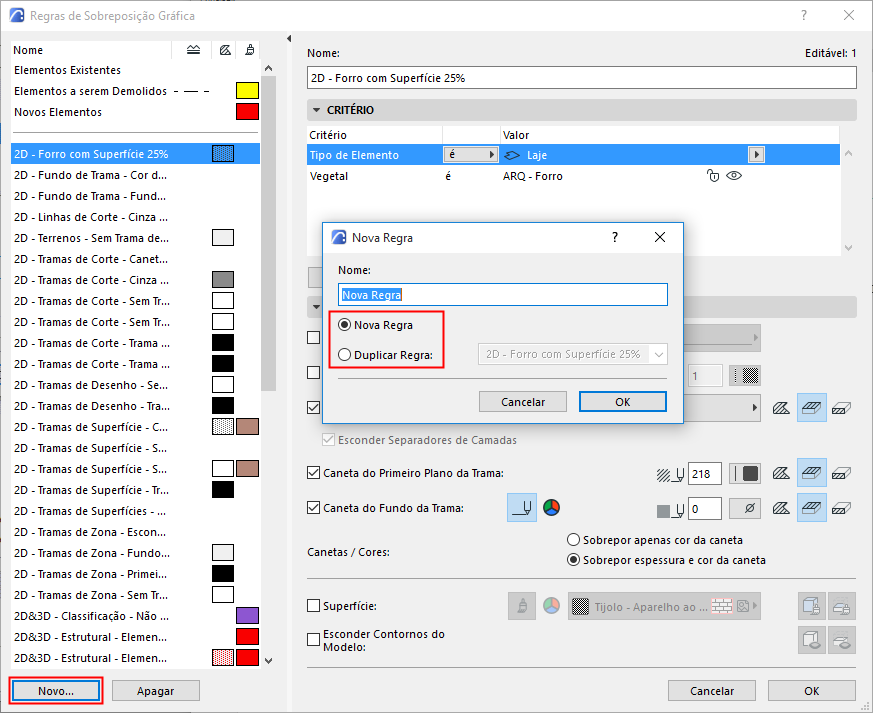Click the Laje slab element icon
The height and width of the screenshot is (713, 873).
tap(512, 155)
